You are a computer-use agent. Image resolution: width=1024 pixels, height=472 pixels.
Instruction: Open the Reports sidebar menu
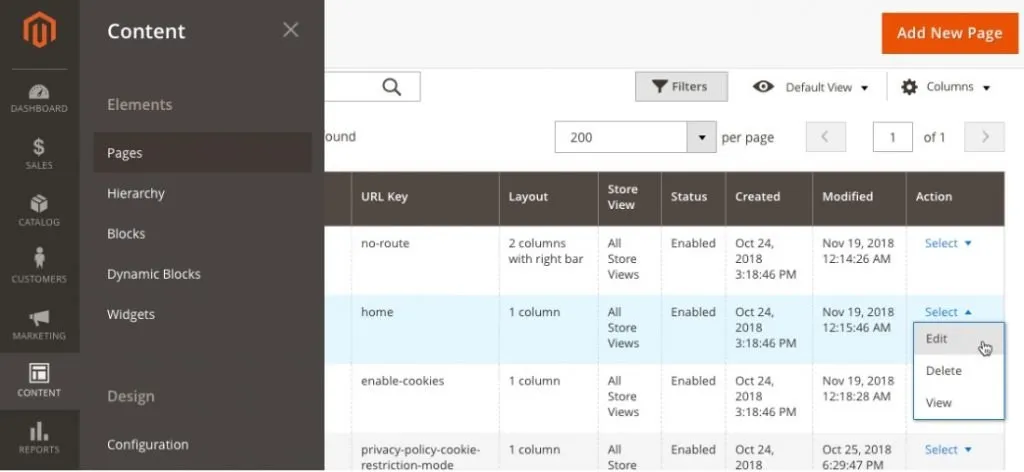[39, 438]
